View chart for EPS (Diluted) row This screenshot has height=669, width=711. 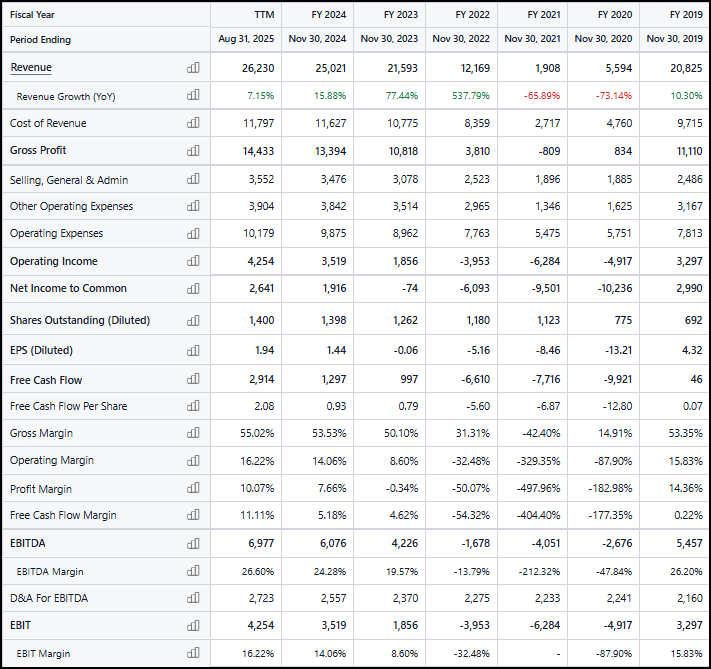(x=193, y=351)
